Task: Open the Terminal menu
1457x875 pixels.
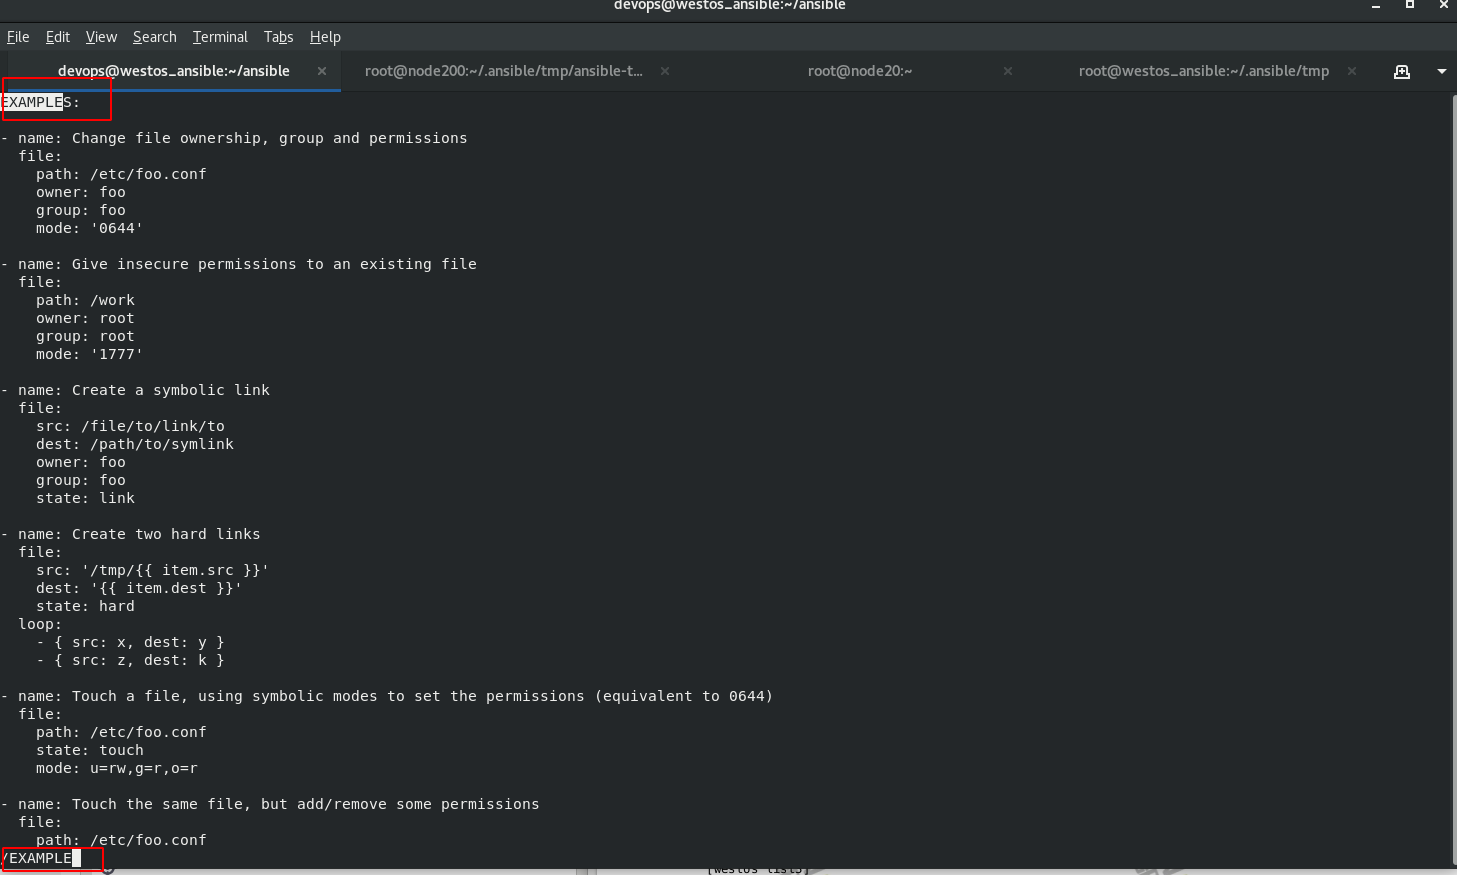Action: click(x=220, y=37)
